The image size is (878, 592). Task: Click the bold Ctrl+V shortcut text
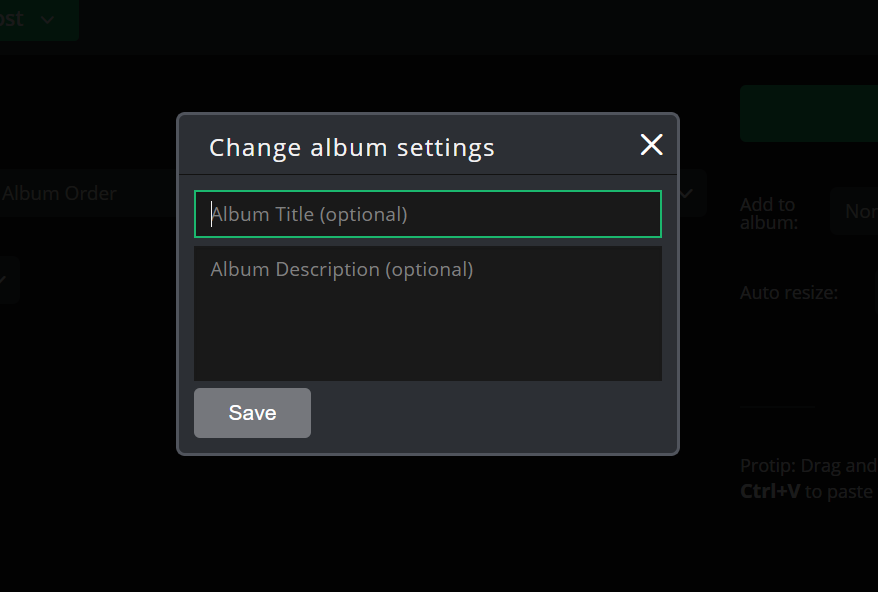(x=769, y=491)
